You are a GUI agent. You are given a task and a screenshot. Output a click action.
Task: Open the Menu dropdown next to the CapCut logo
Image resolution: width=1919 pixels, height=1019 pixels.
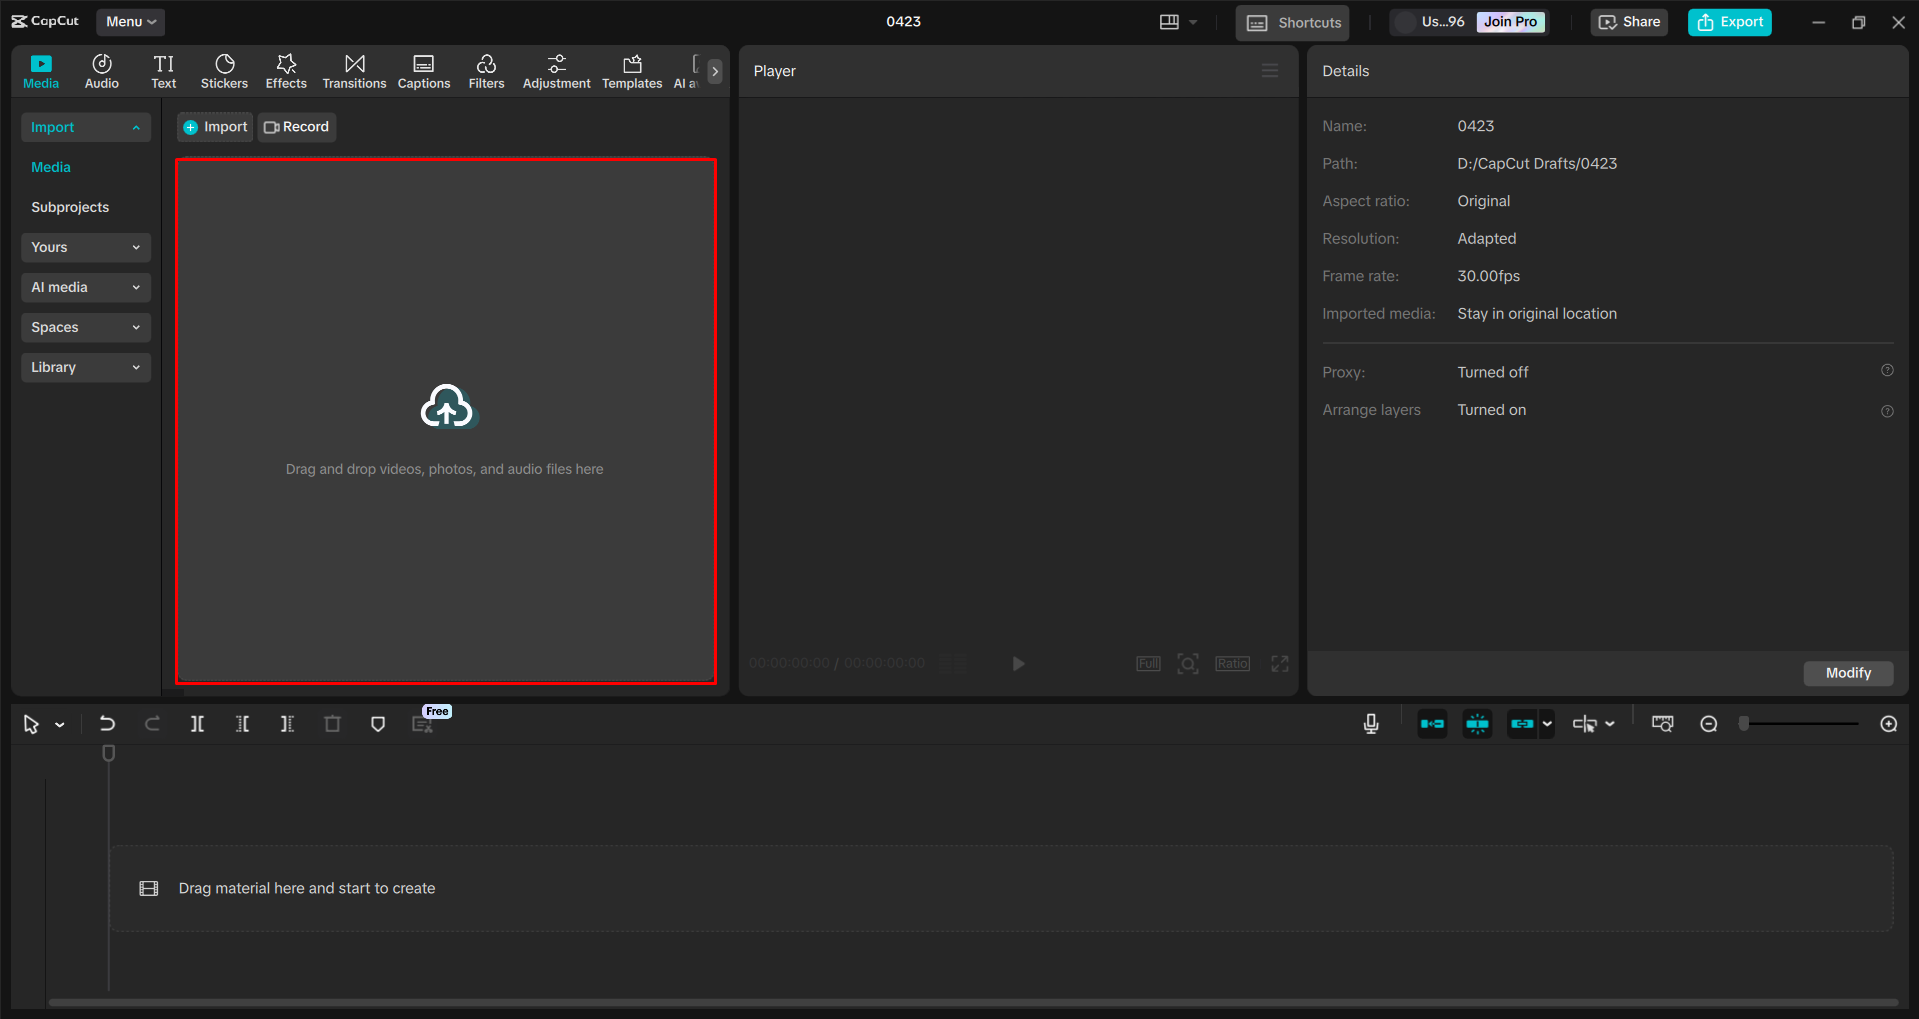130,21
